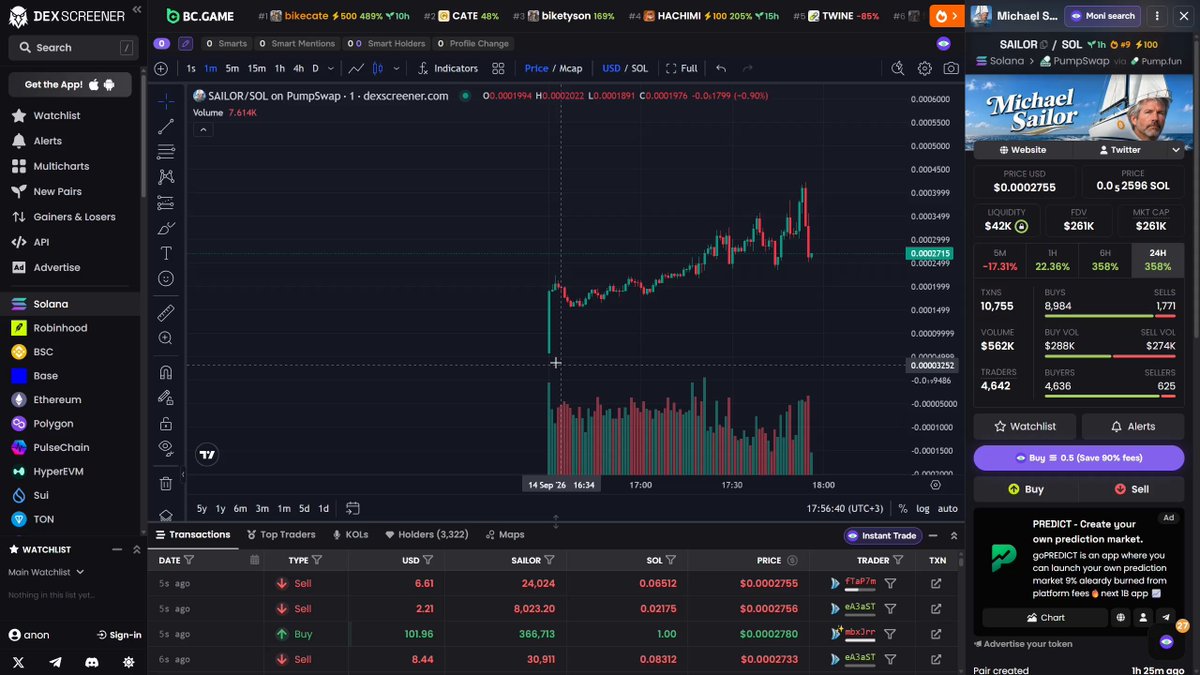Click the Search input field
The height and width of the screenshot is (675, 1200).
pos(73,47)
